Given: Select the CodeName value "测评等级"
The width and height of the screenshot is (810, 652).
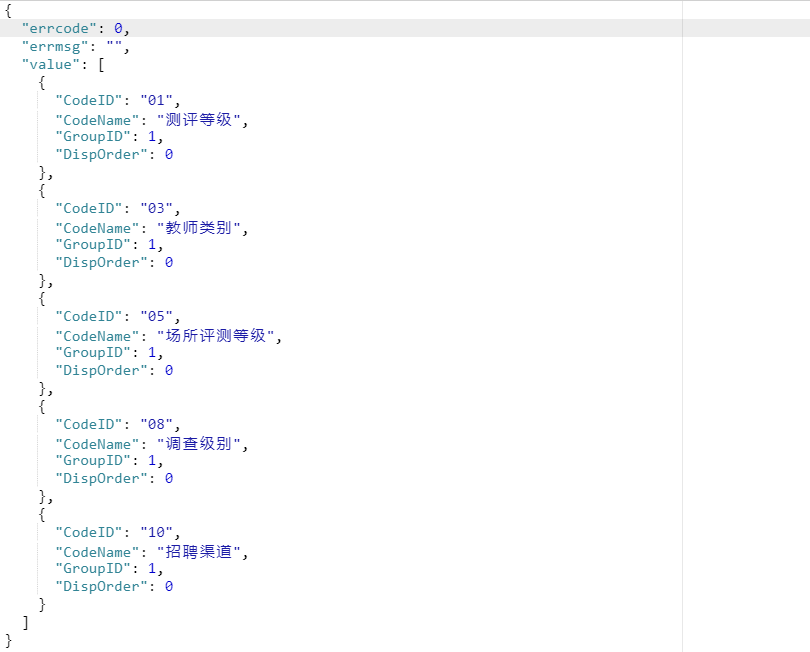Looking at the screenshot, I should (199, 120).
